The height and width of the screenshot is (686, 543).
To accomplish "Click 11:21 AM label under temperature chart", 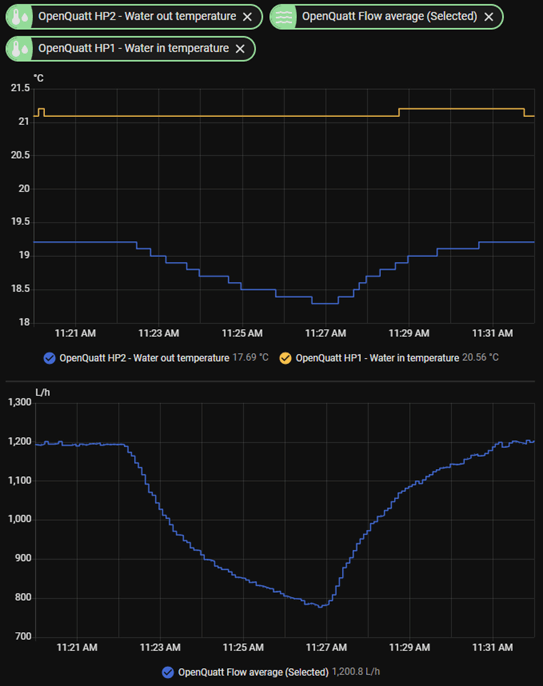I will pos(75,333).
